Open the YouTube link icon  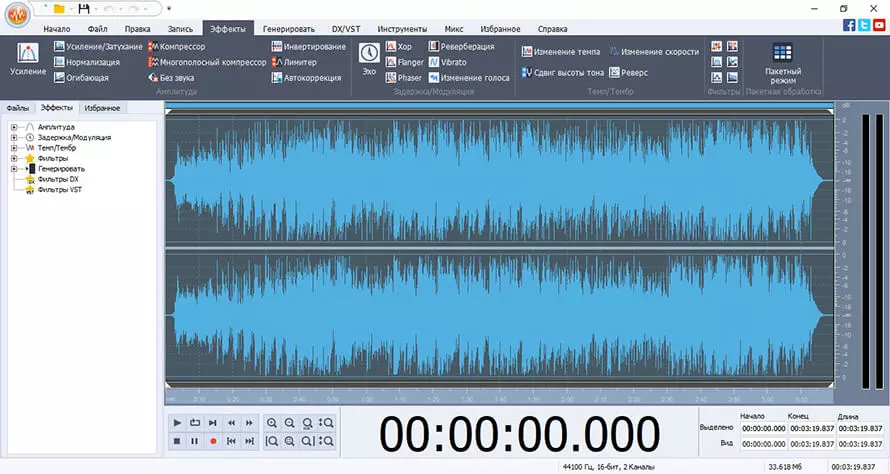click(x=879, y=25)
